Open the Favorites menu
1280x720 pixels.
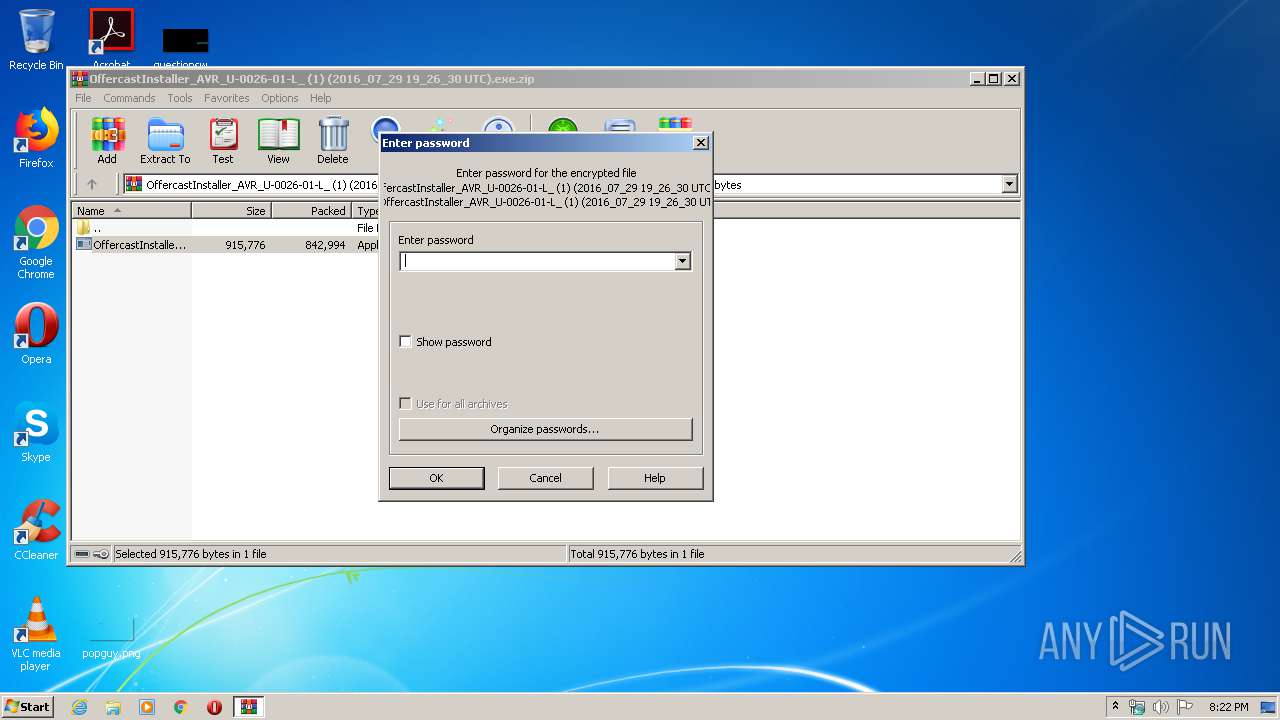(x=227, y=98)
